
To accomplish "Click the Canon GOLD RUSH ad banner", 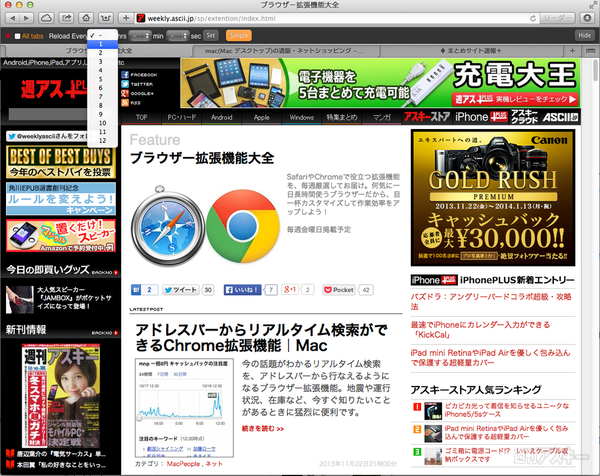I will (493, 197).
